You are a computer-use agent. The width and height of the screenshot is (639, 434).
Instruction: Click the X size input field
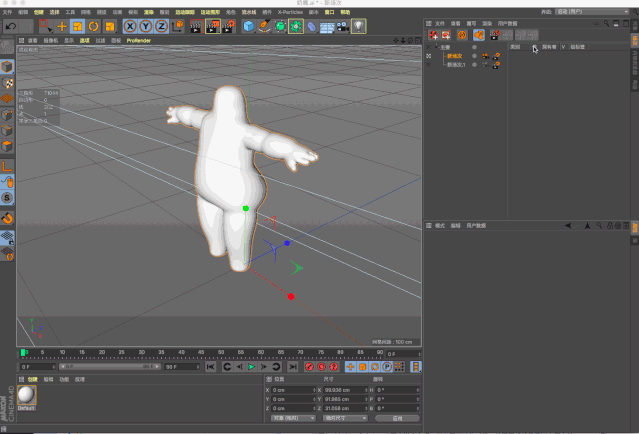click(x=344, y=390)
